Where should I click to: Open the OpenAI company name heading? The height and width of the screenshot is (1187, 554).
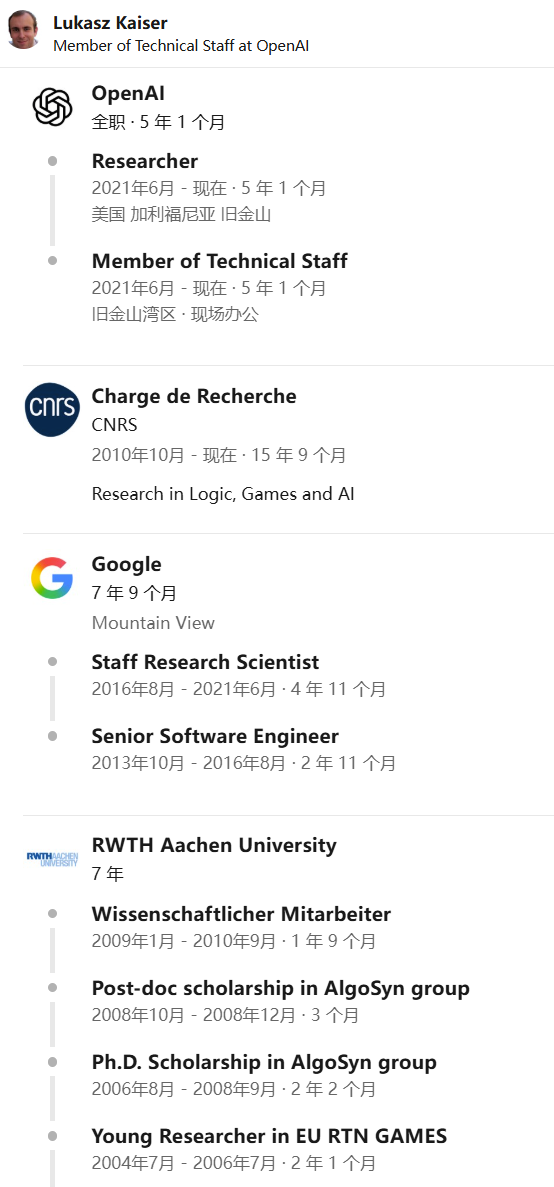(x=128, y=94)
